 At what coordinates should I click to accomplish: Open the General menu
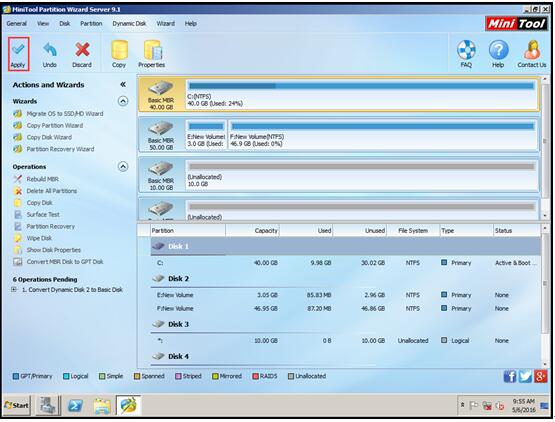[x=17, y=24]
